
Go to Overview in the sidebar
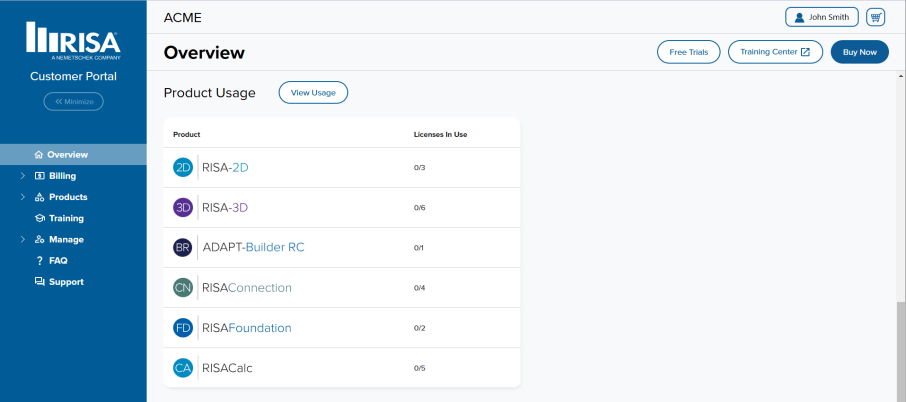click(x=73, y=154)
